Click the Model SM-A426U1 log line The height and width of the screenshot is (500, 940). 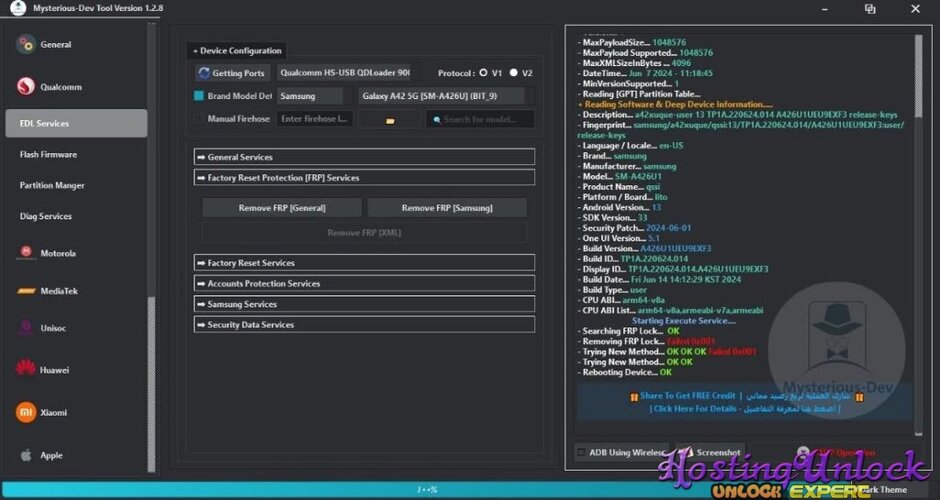click(619, 176)
